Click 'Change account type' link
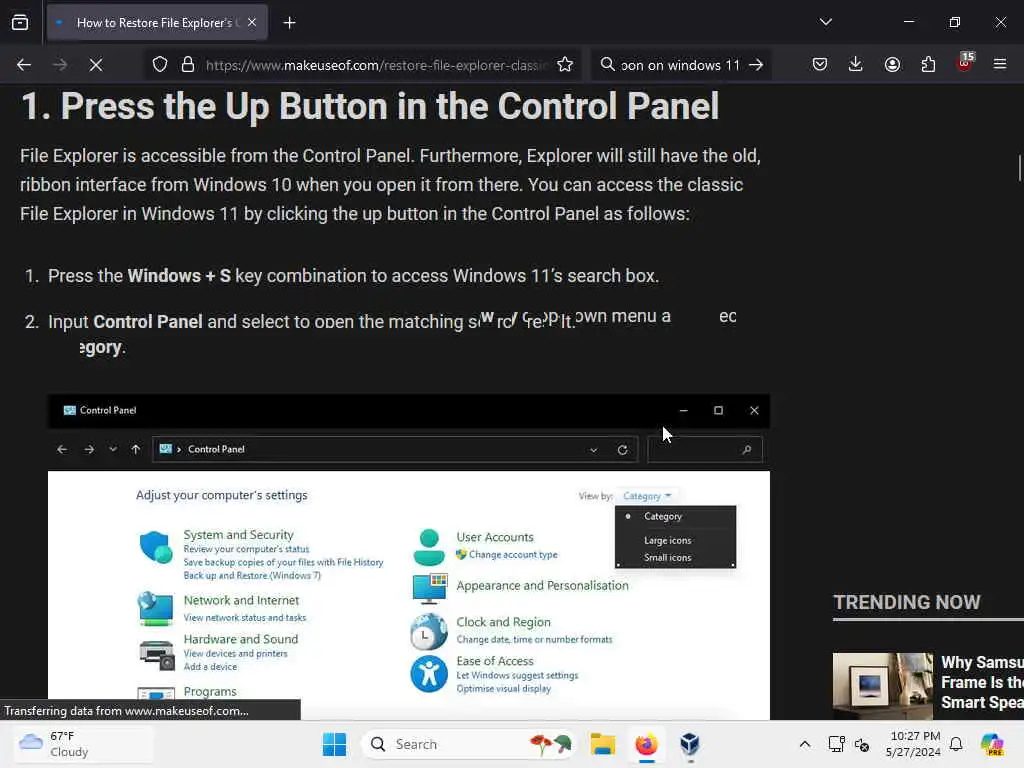The height and width of the screenshot is (768, 1024). click(513, 554)
